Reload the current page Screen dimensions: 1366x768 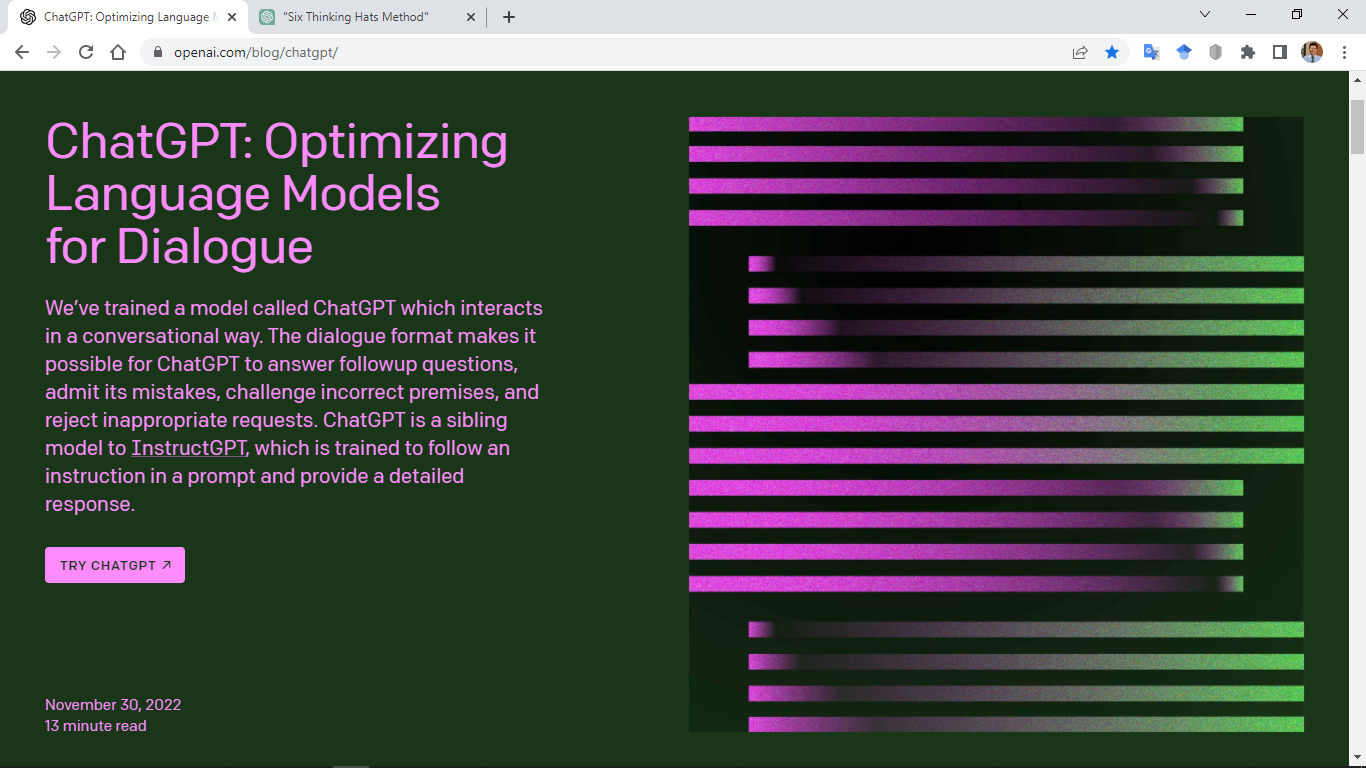coord(86,52)
